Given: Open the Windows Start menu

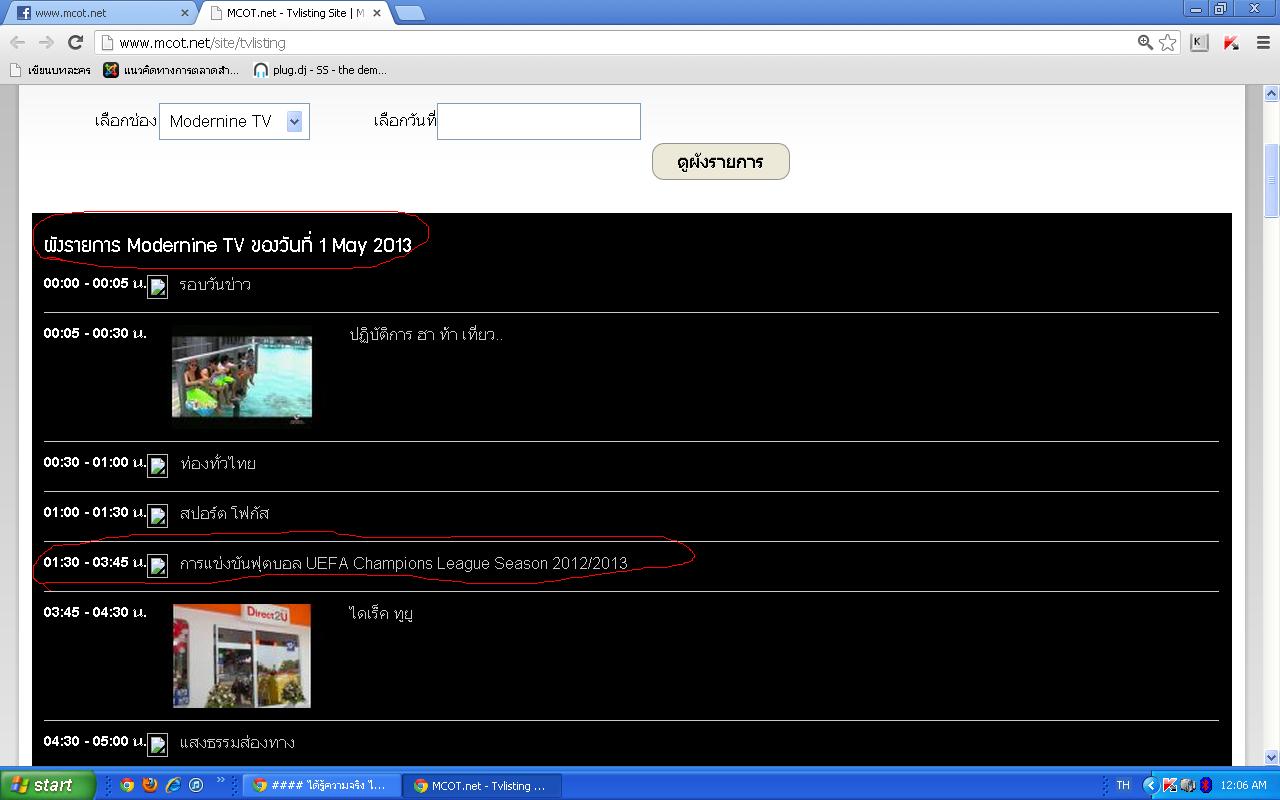Looking at the screenshot, I should tap(48, 785).
